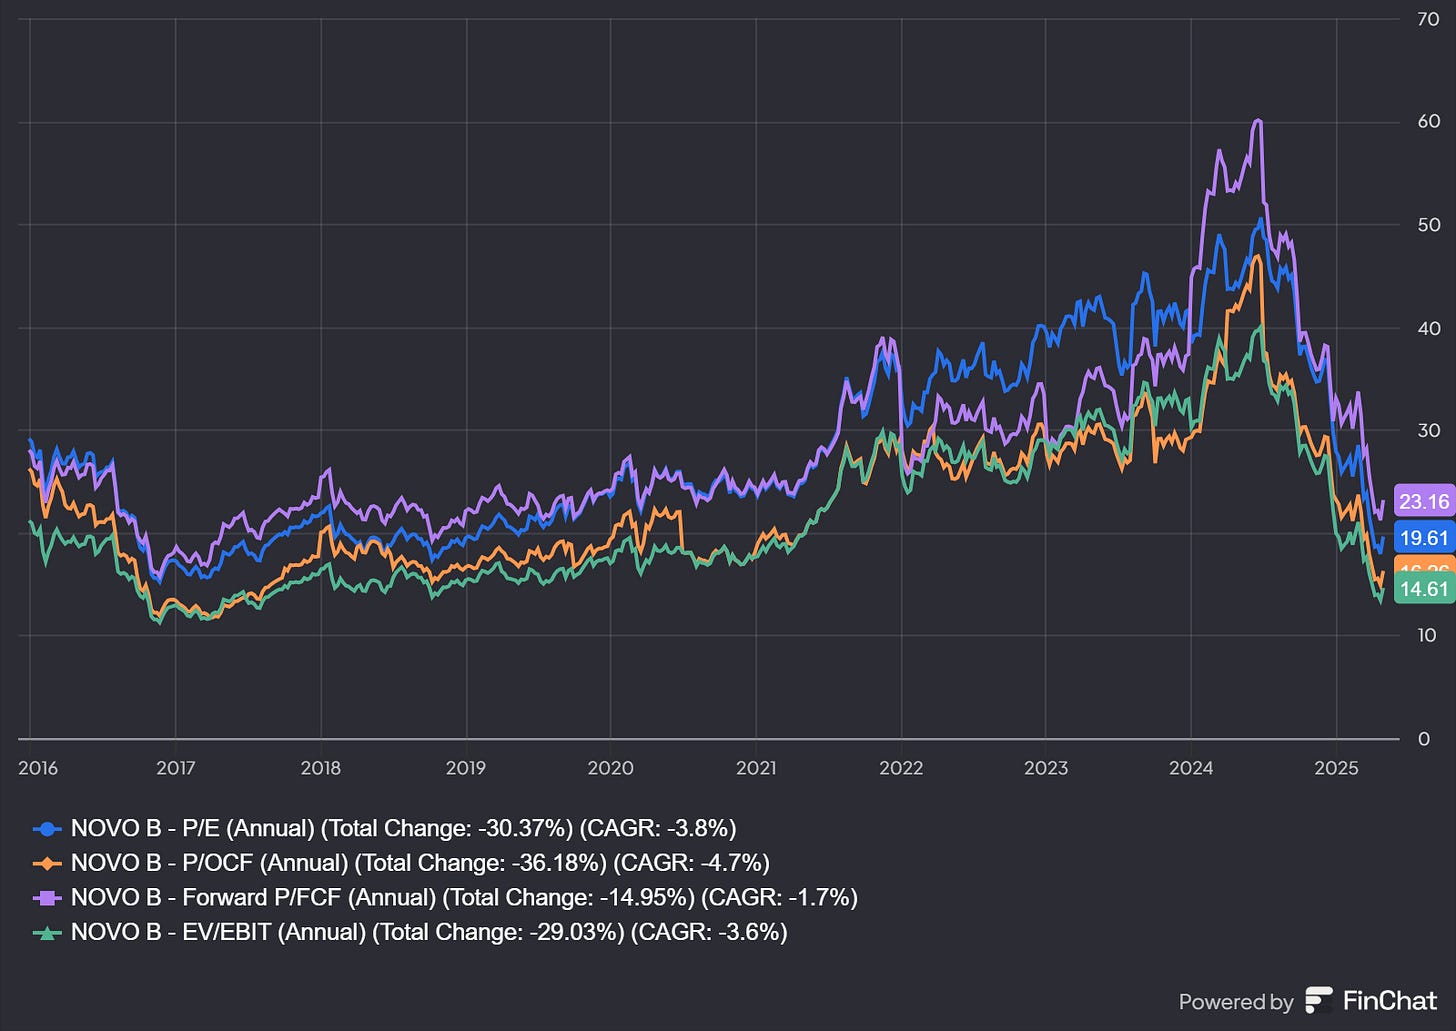Click the 2019 x-axis label

coord(465,768)
